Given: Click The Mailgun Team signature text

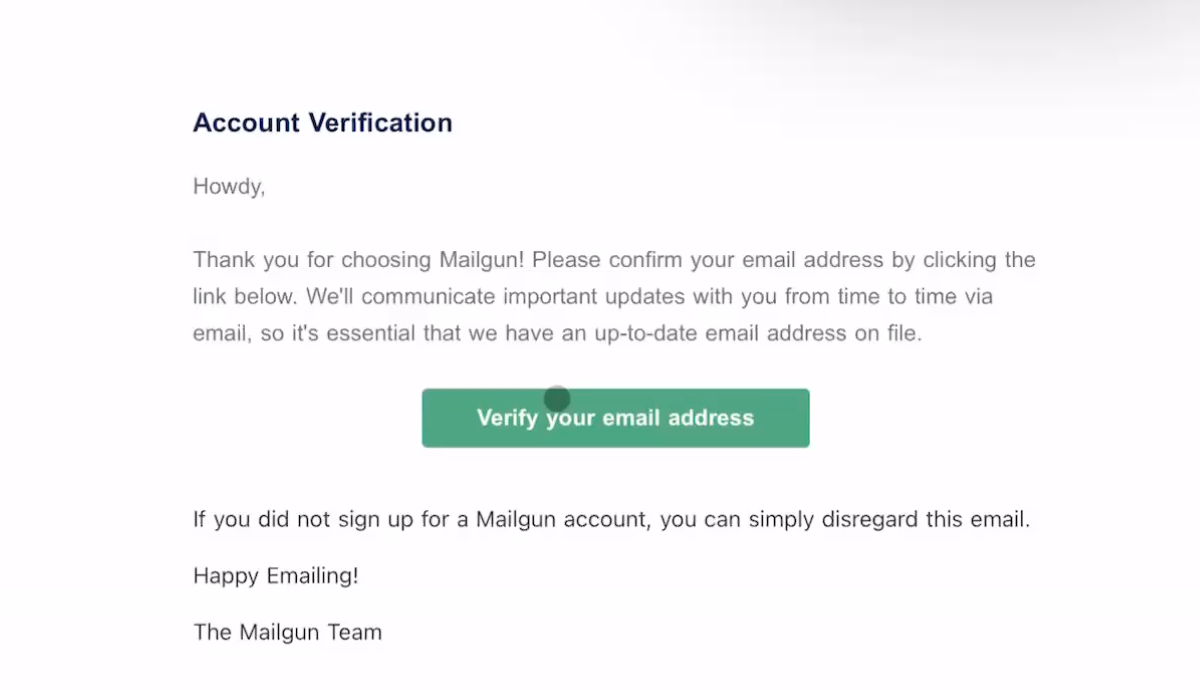Looking at the screenshot, I should tap(287, 631).
